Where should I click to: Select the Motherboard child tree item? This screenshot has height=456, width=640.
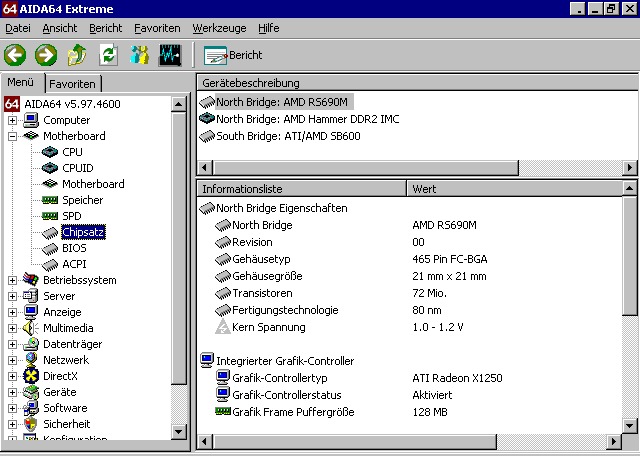[93, 184]
